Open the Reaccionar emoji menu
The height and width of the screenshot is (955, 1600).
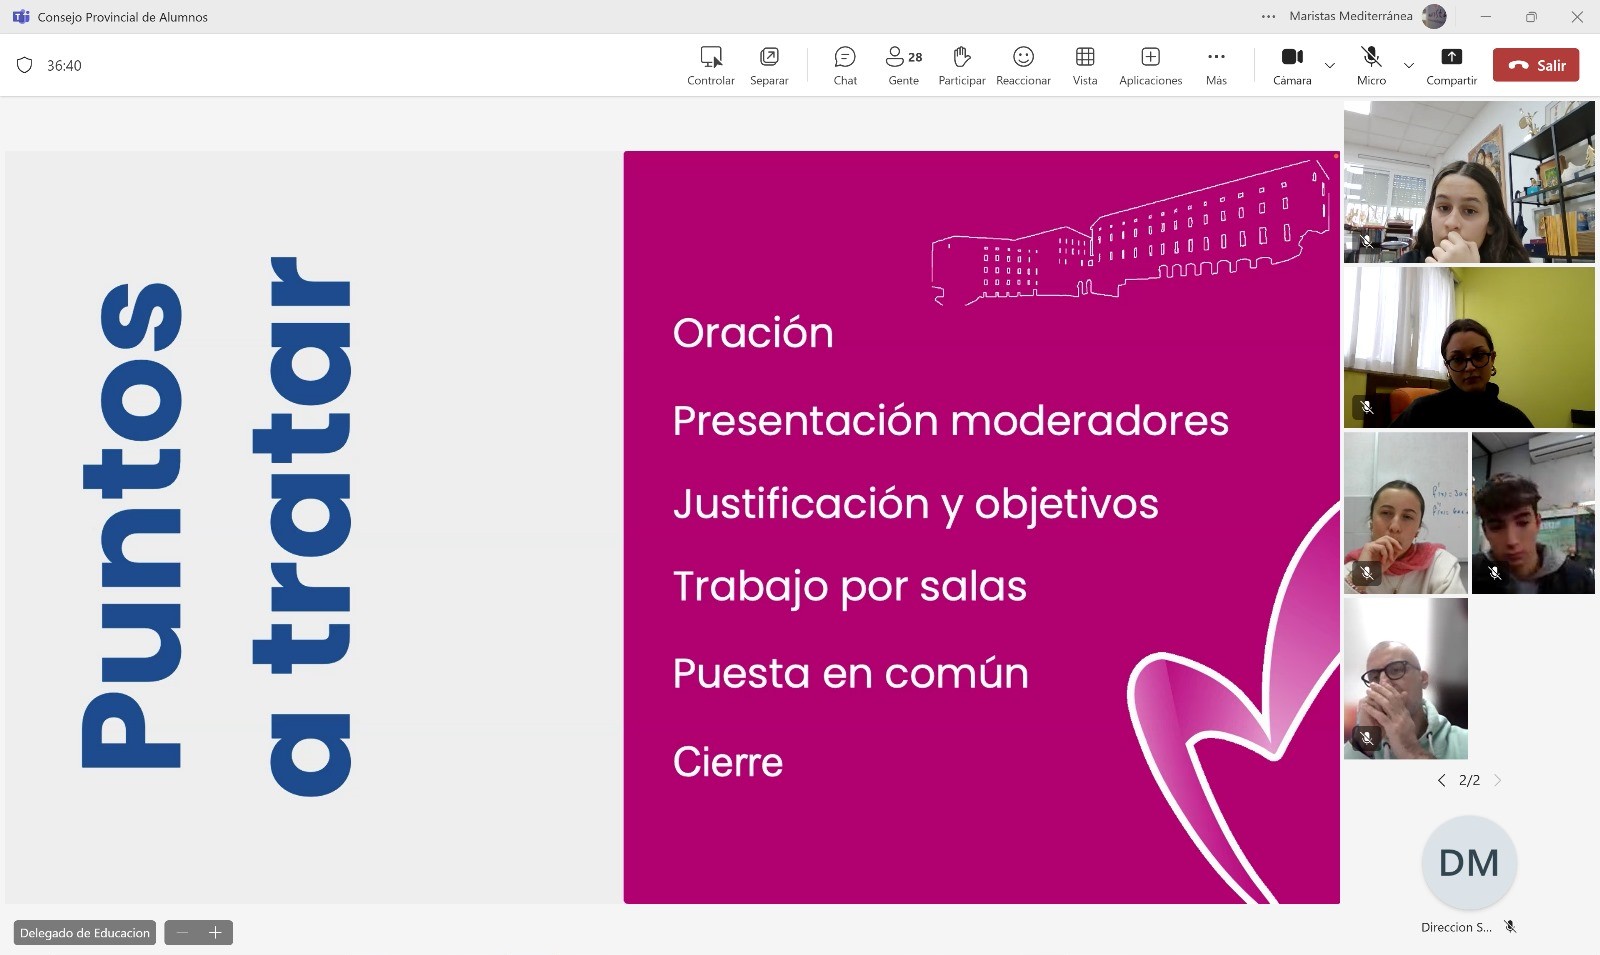click(x=1023, y=66)
